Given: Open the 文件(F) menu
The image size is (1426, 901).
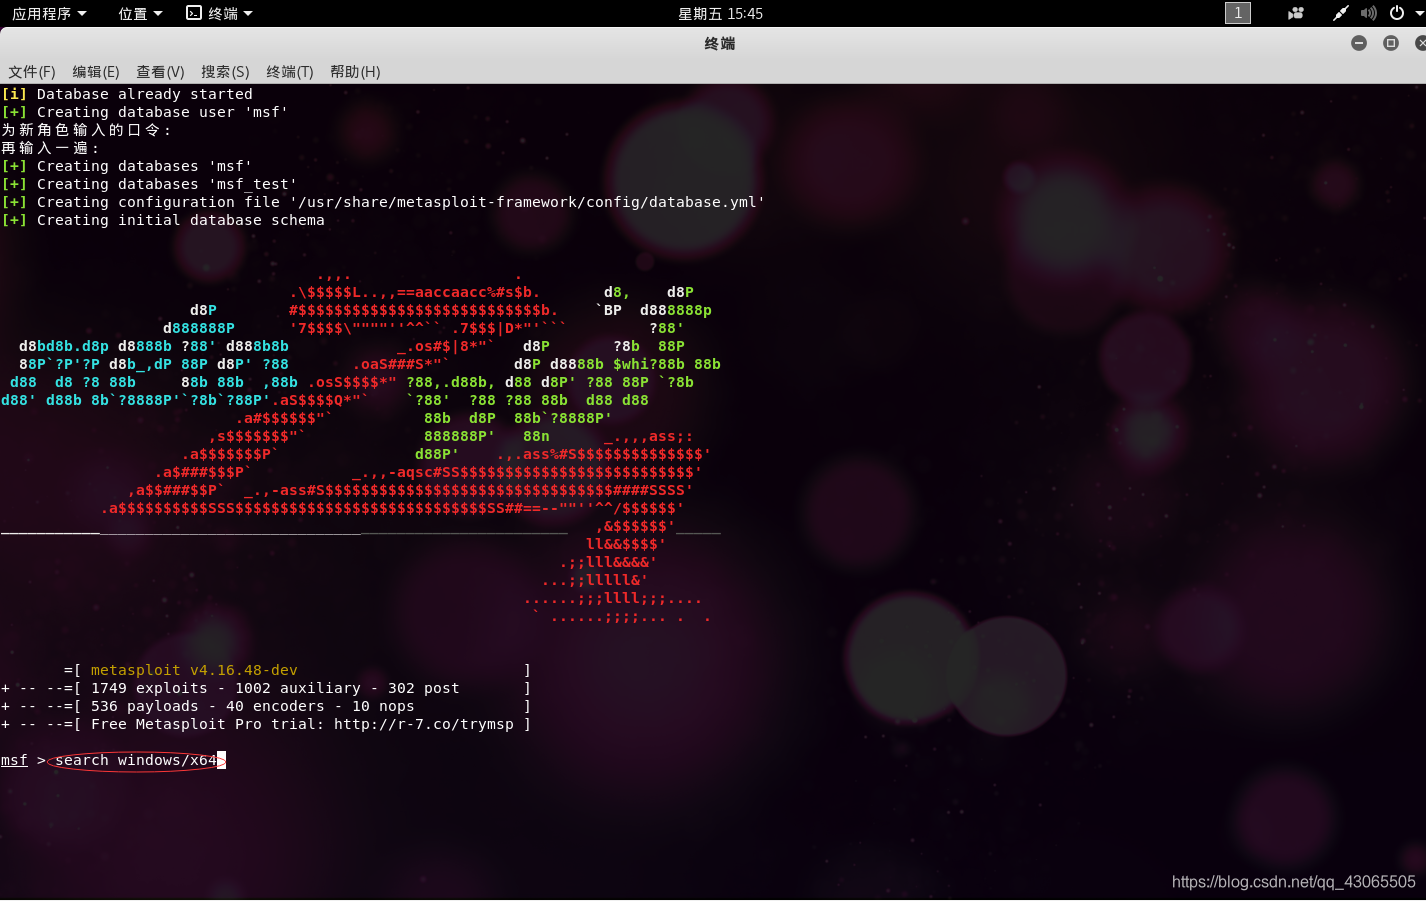Looking at the screenshot, I should (32, 72).
